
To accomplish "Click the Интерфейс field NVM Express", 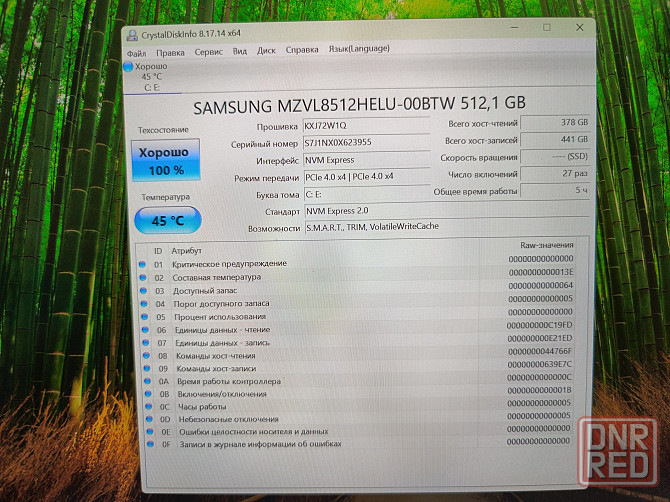I will pyautogui.click(x=366, y=160).
